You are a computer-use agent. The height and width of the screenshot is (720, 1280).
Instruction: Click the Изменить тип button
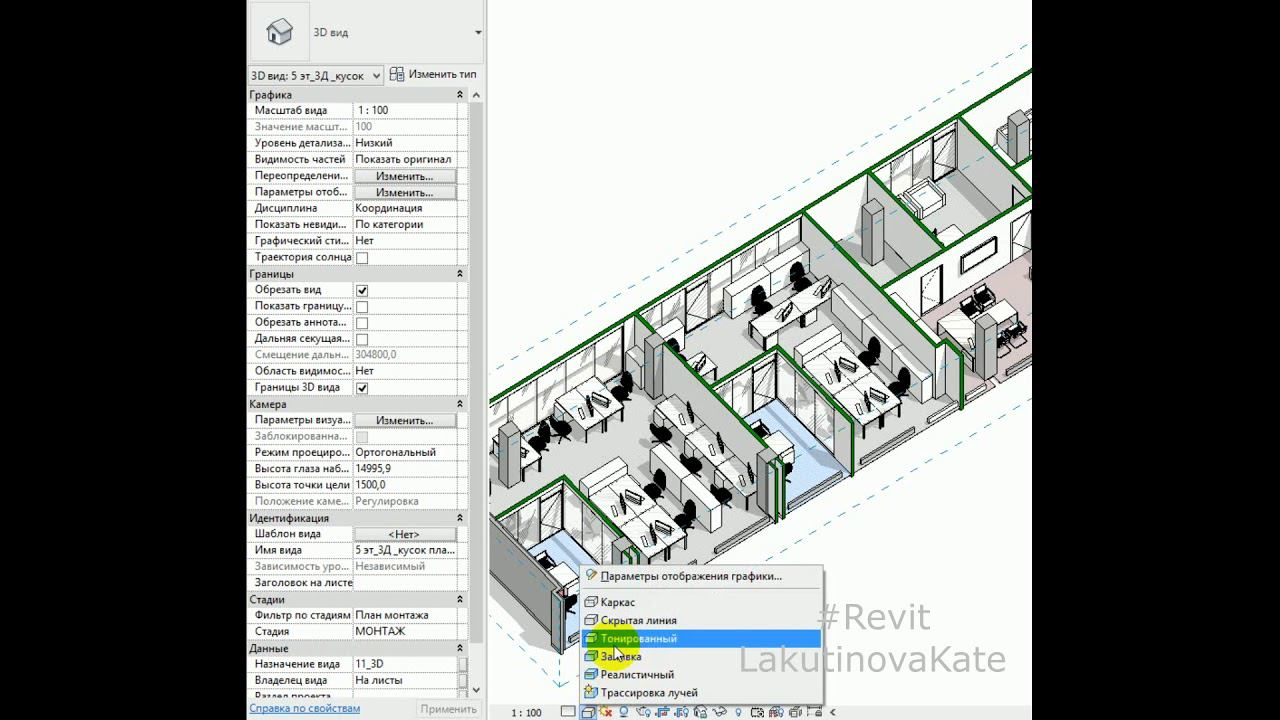pos(433,74)
